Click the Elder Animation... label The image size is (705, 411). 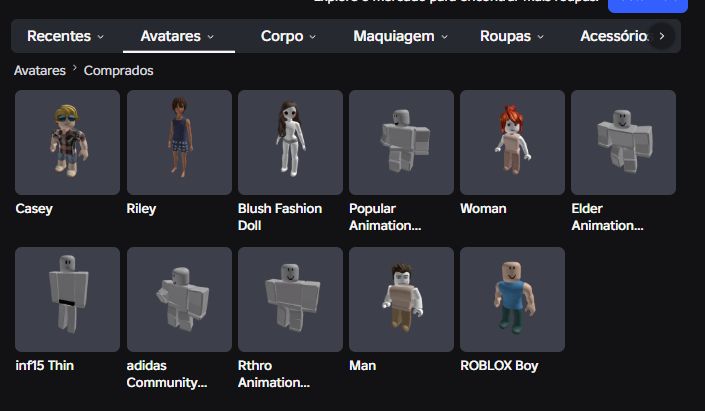pos(607,217)
